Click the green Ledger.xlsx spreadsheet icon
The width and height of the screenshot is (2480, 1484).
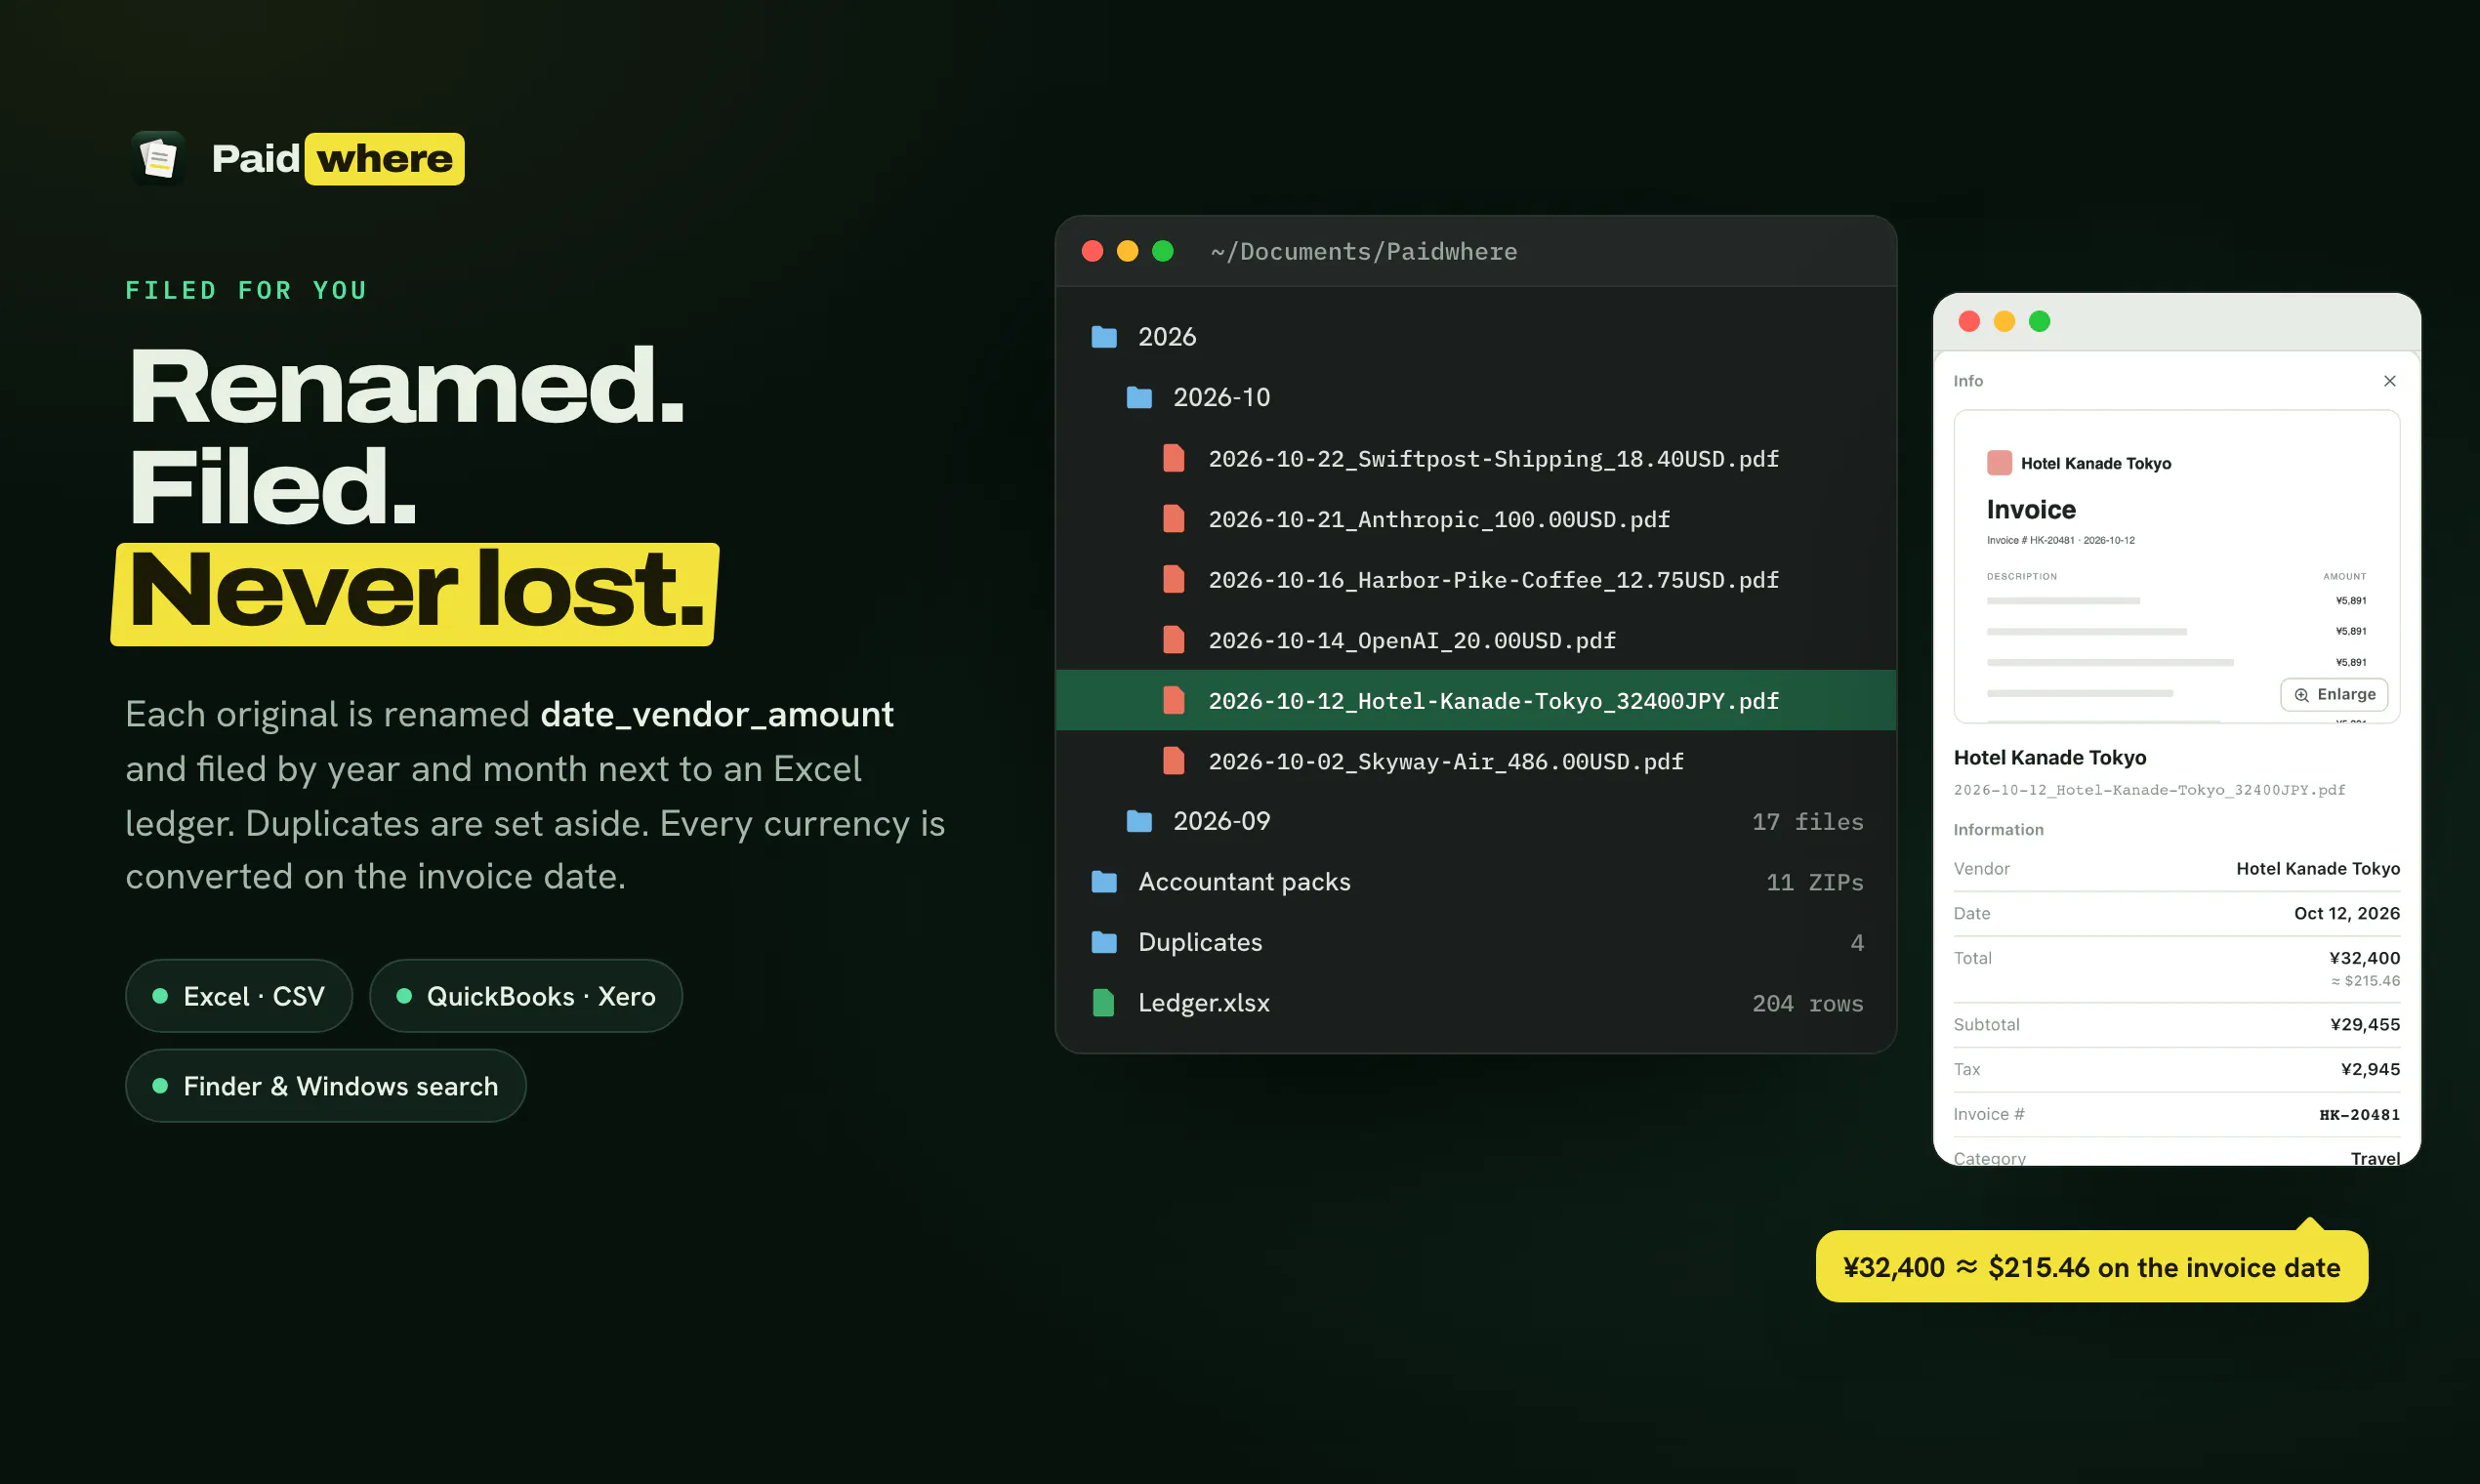tap(1104, 1003)
